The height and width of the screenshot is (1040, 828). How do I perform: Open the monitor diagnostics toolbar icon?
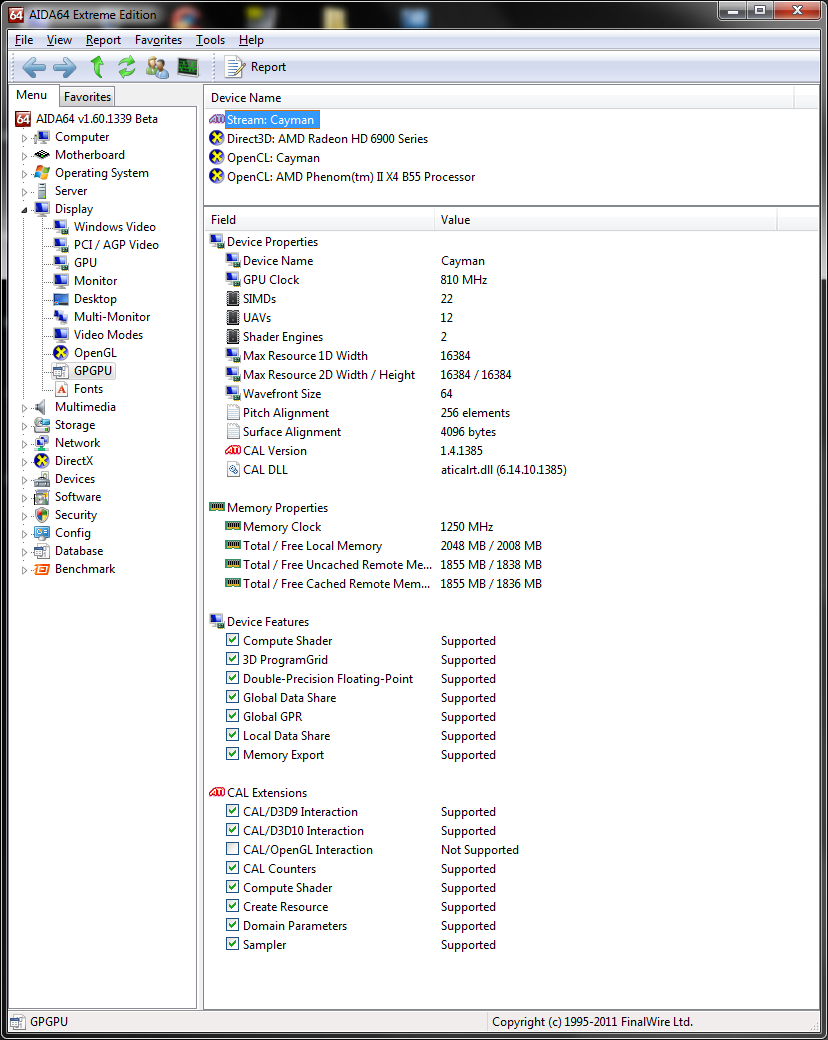point(188,67)
